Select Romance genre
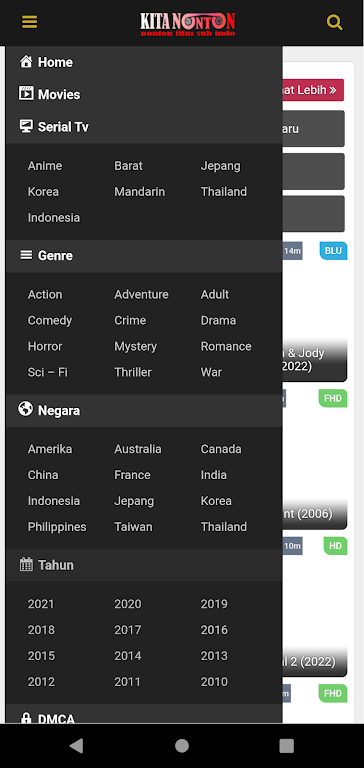Image resolution: width=364 pixels, height=768 pixels. [x=226, y=346]
